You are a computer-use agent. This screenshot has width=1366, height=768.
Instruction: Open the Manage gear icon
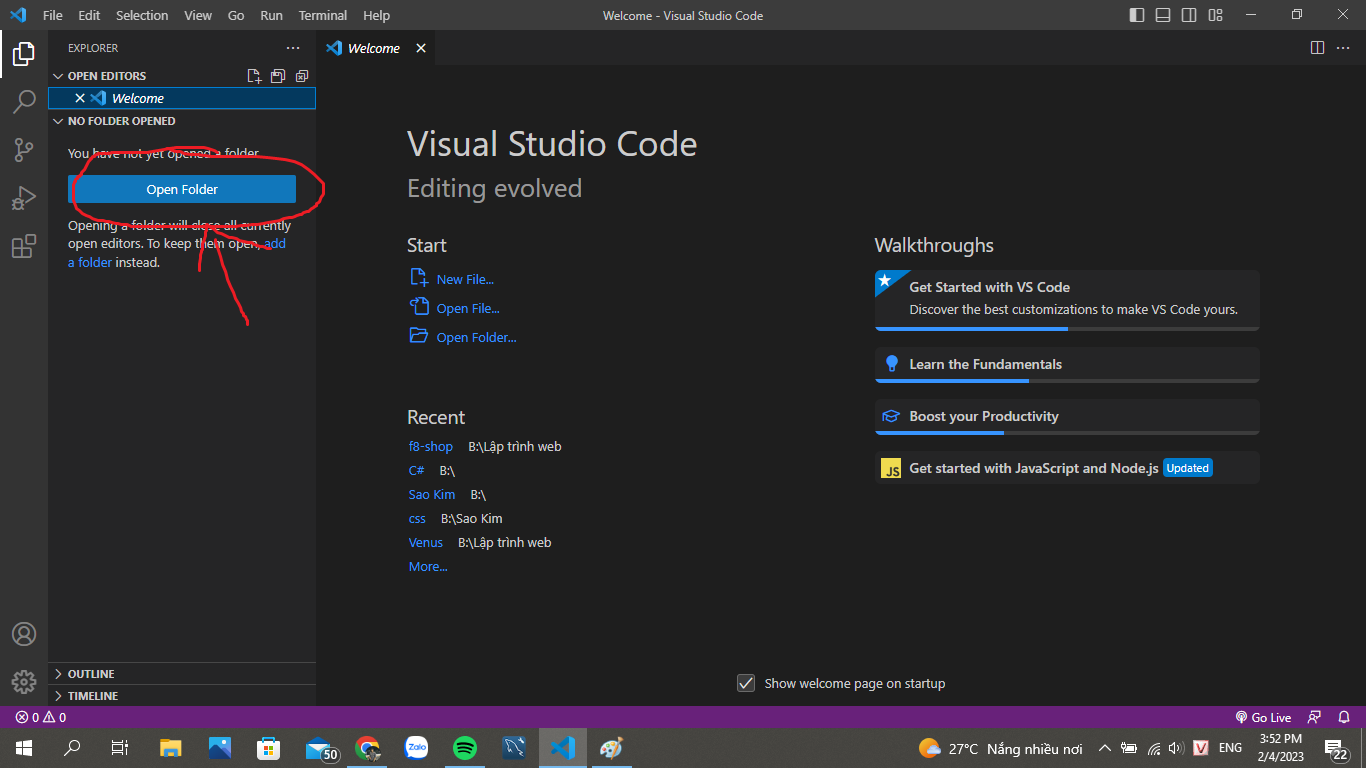[x=23, y=682]
